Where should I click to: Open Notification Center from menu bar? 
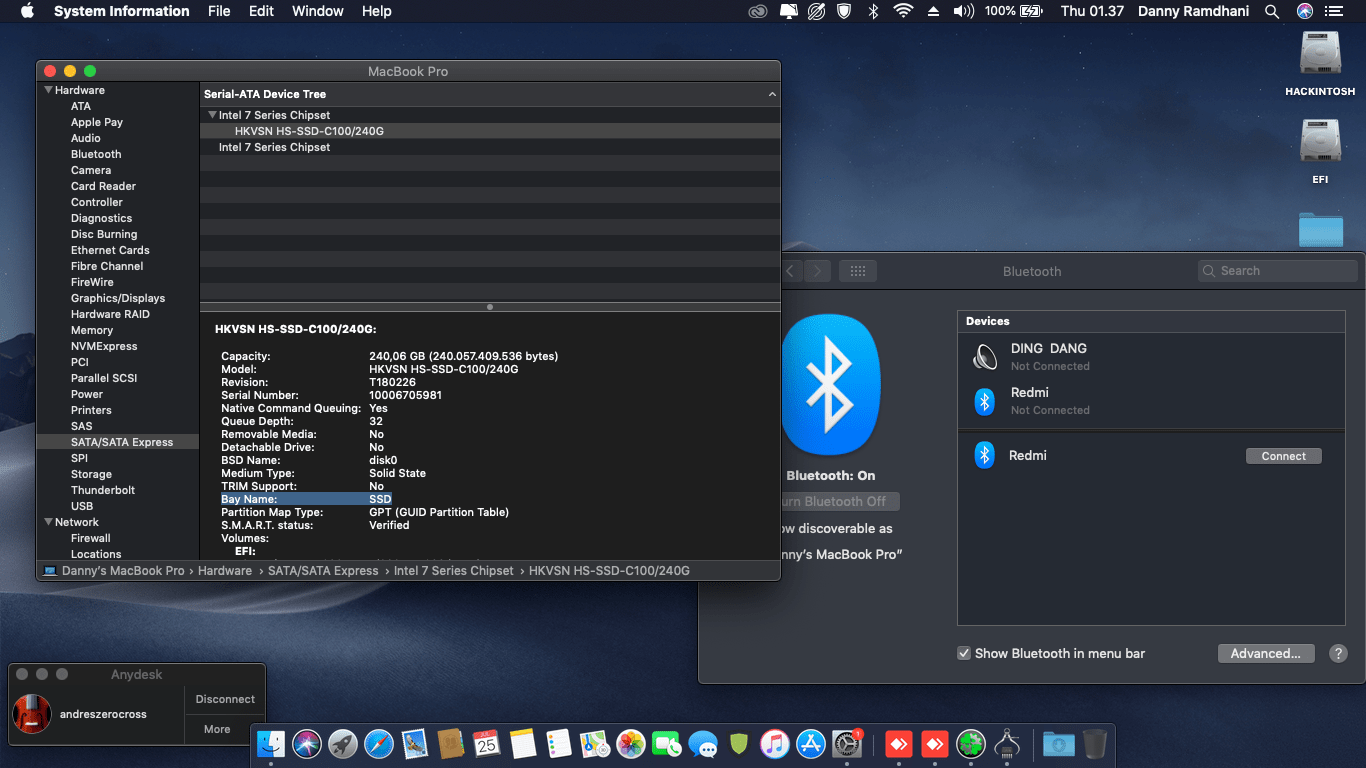pos(1333,11)
